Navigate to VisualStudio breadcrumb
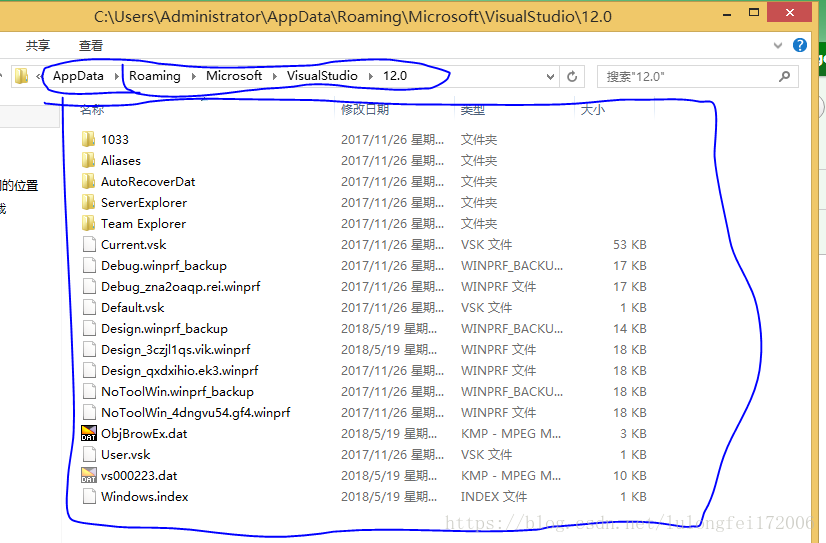The image size is (826, 543). click(322, 76)
